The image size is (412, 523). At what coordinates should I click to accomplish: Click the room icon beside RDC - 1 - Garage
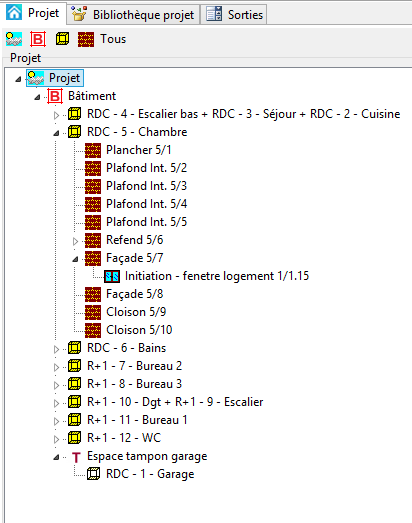(93, 474)
